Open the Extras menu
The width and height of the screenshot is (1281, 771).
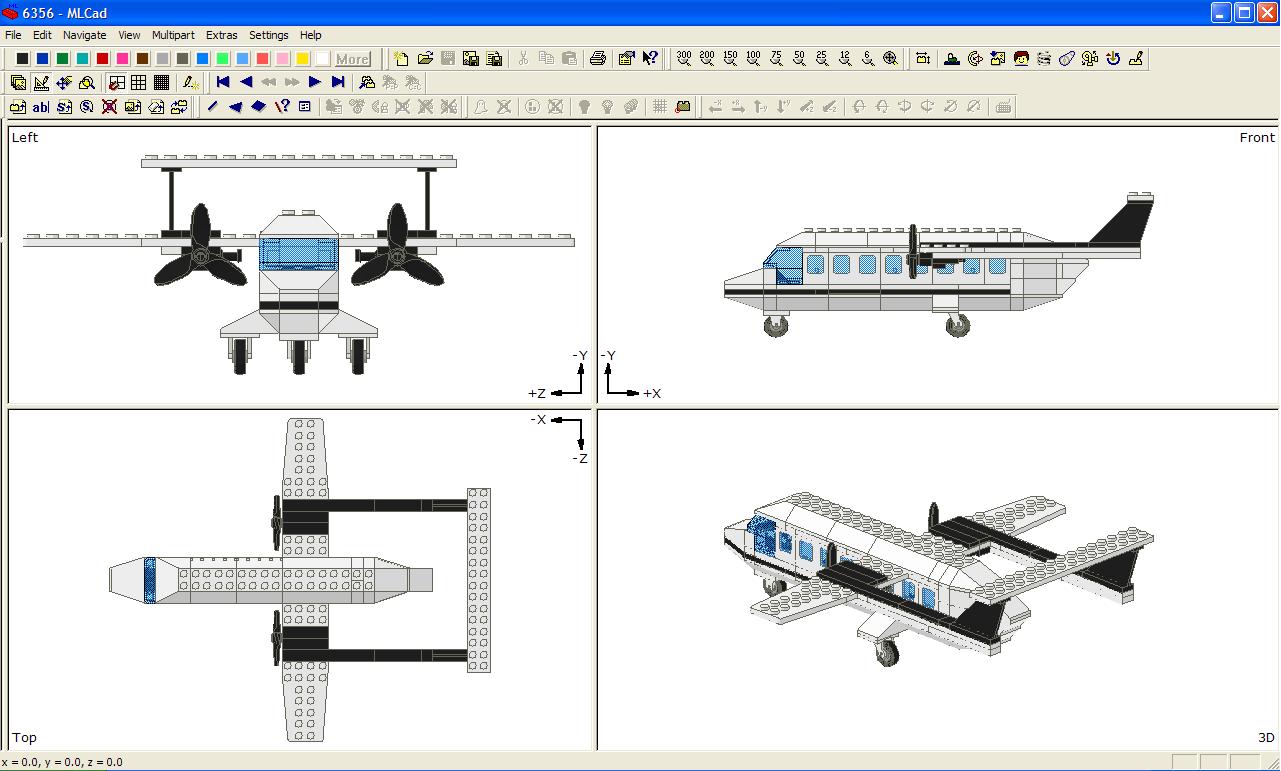[x=222, y=35]
